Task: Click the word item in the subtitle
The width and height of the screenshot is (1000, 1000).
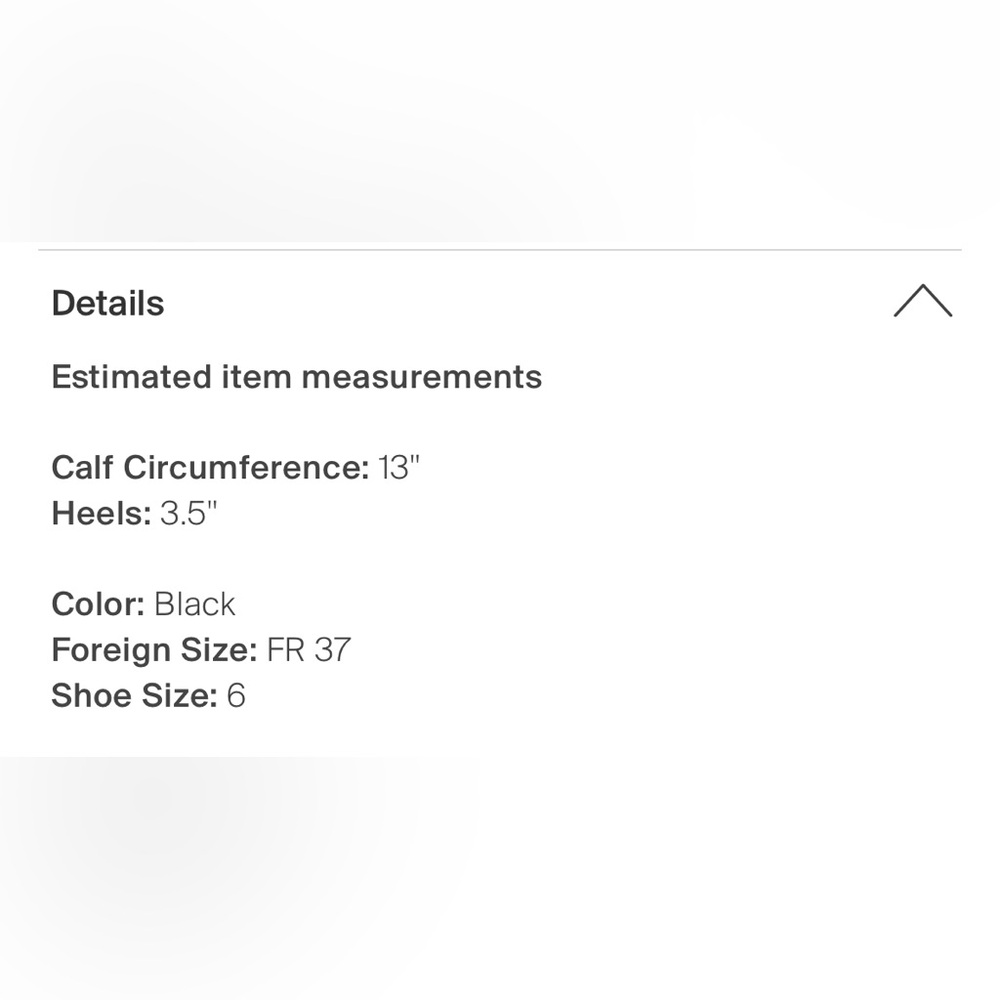Action: coord(256,377)
